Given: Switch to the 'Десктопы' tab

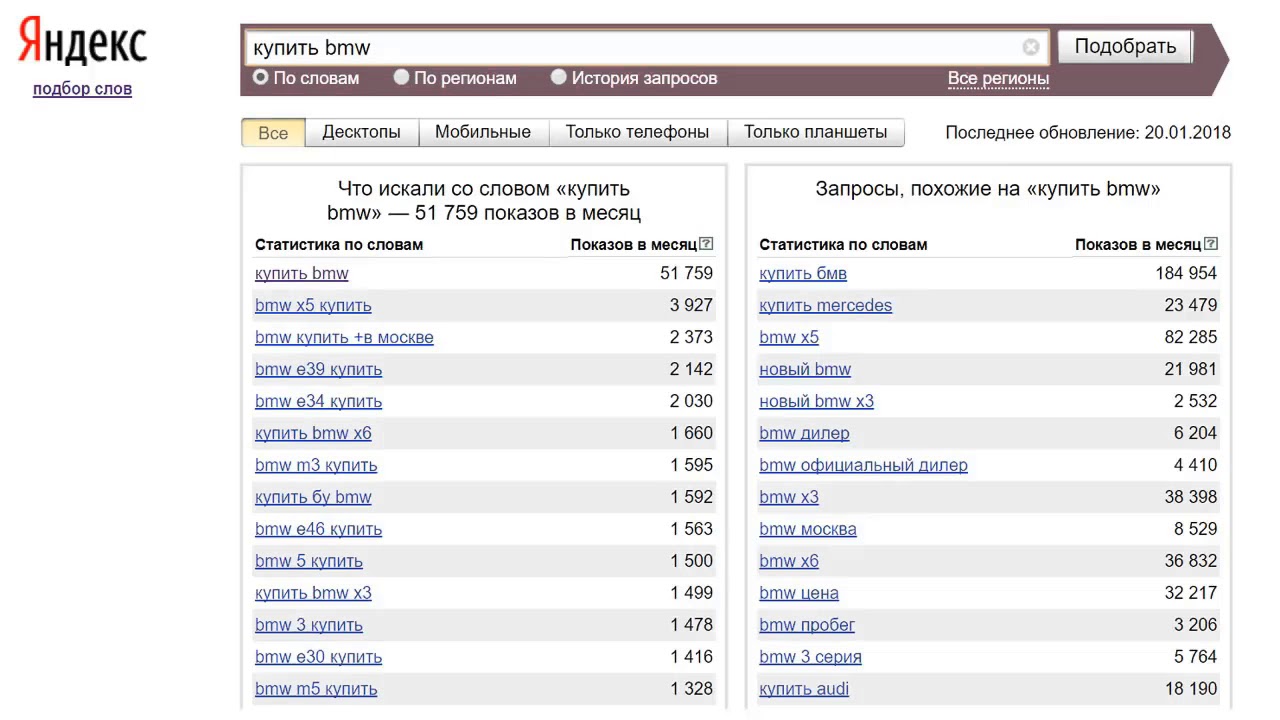Looking at the screenshot, I should point(361,132).
